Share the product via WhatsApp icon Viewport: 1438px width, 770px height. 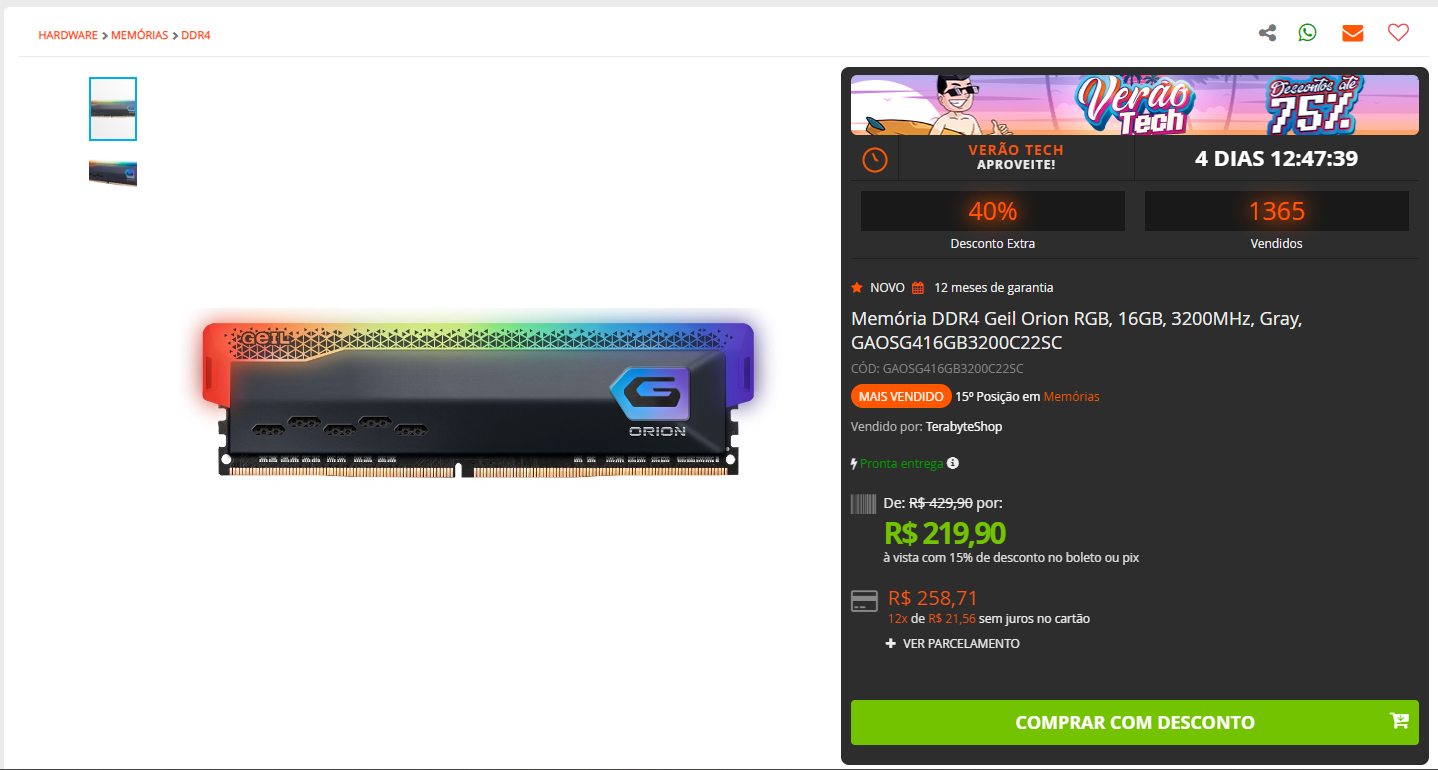pos(1308,33)
